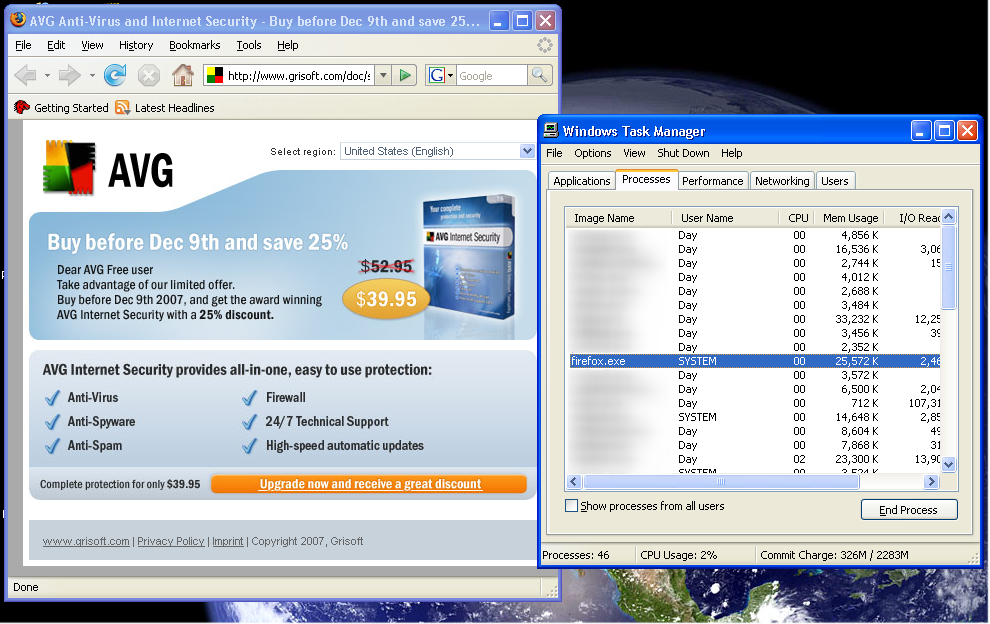Open the Firefox Tools menu
This screenshot has height=624, width=990.
[249, 45]
